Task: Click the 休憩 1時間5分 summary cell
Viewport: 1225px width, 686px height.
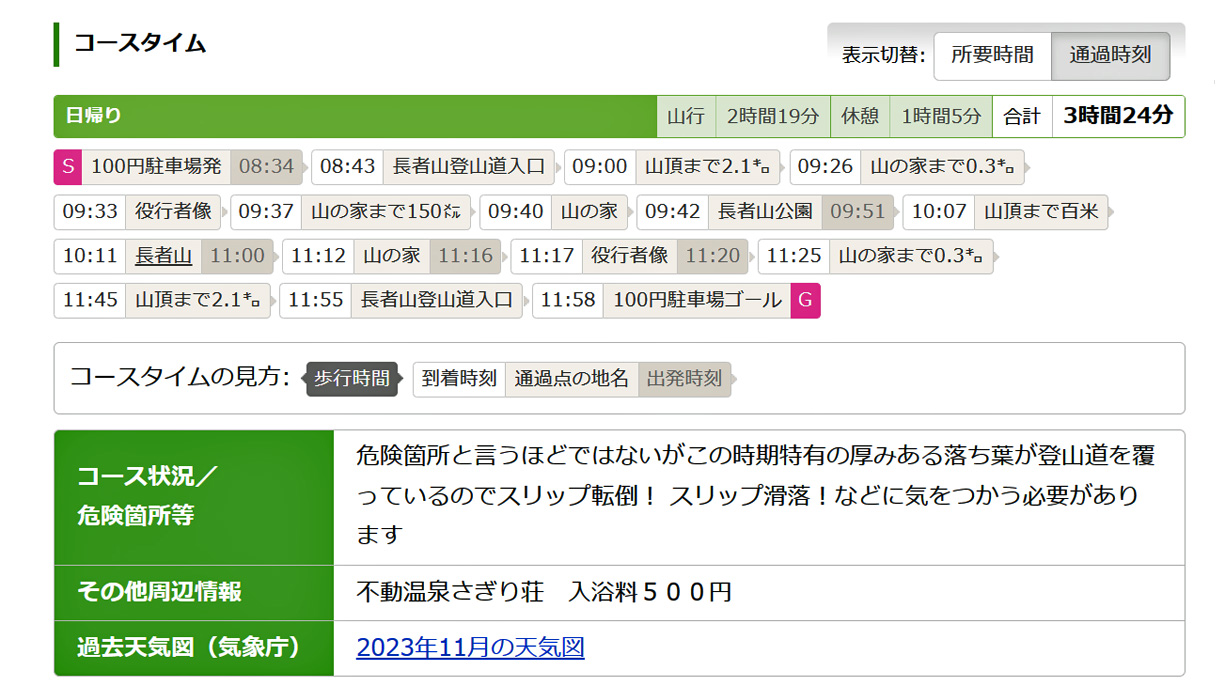Action: pyautogui.click(x=910, y=116)
